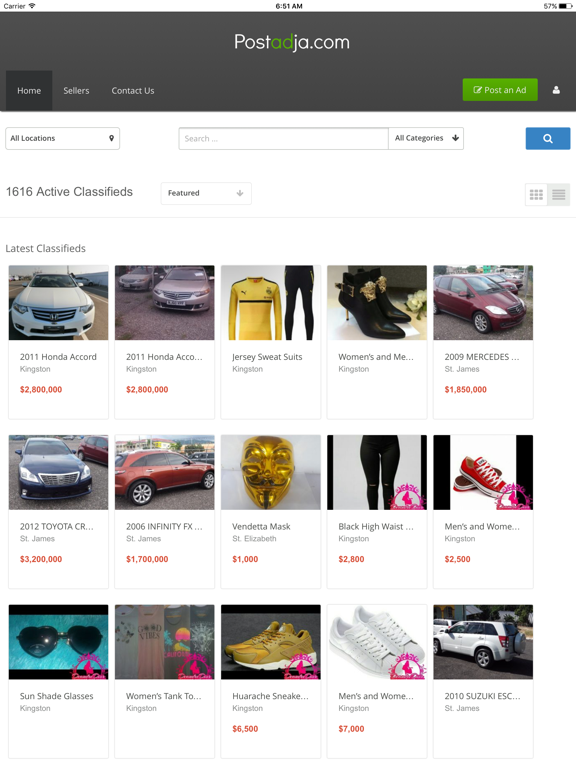Click the Black High Waist title
This screenshot has height=768, width=576.
pyautogui.click(x=376, y=527)
